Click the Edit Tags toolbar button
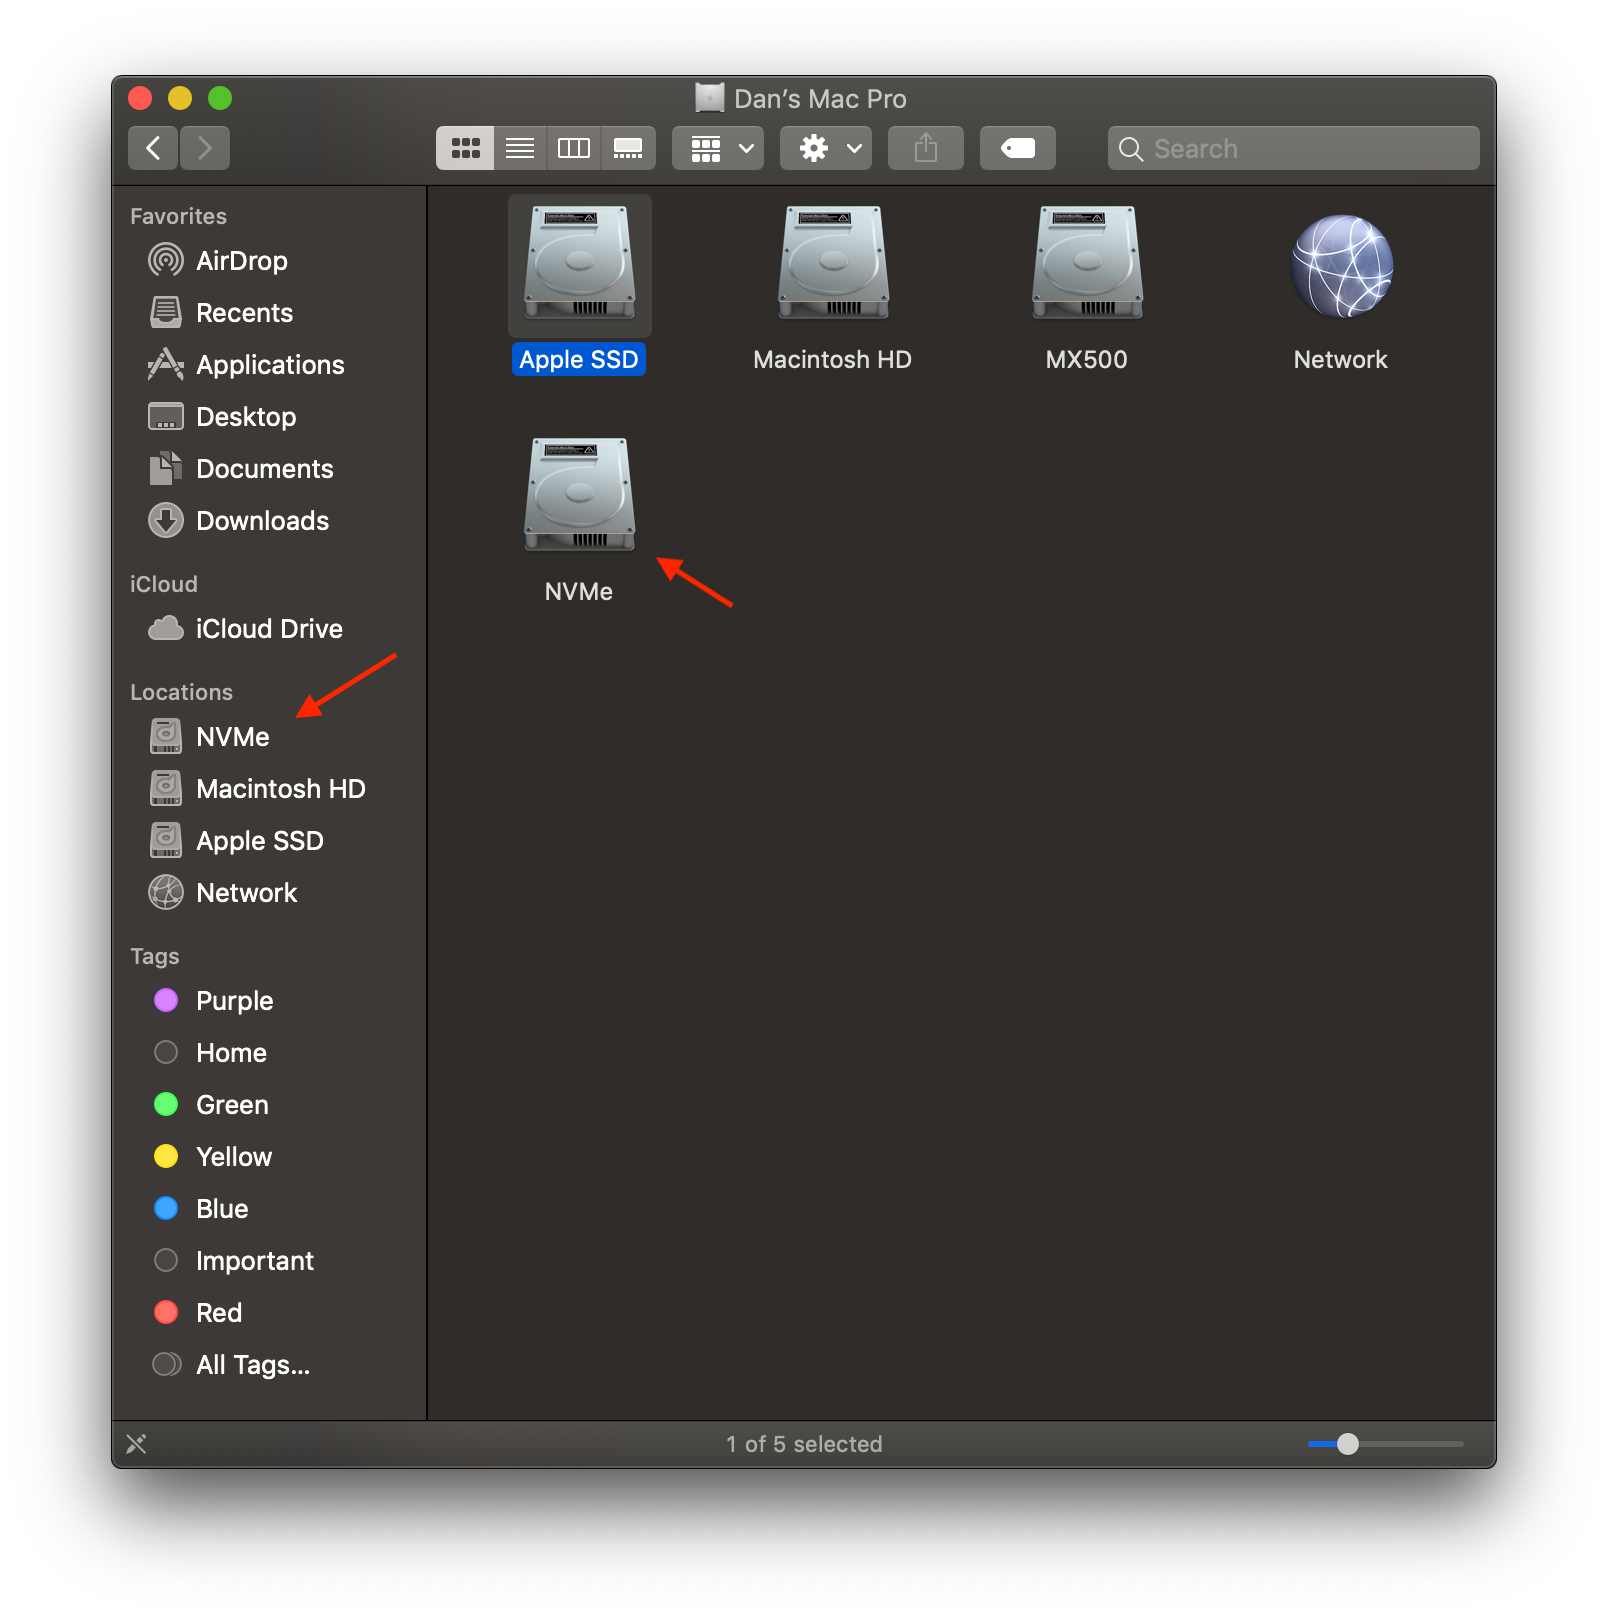 (x=1018, y=148)
